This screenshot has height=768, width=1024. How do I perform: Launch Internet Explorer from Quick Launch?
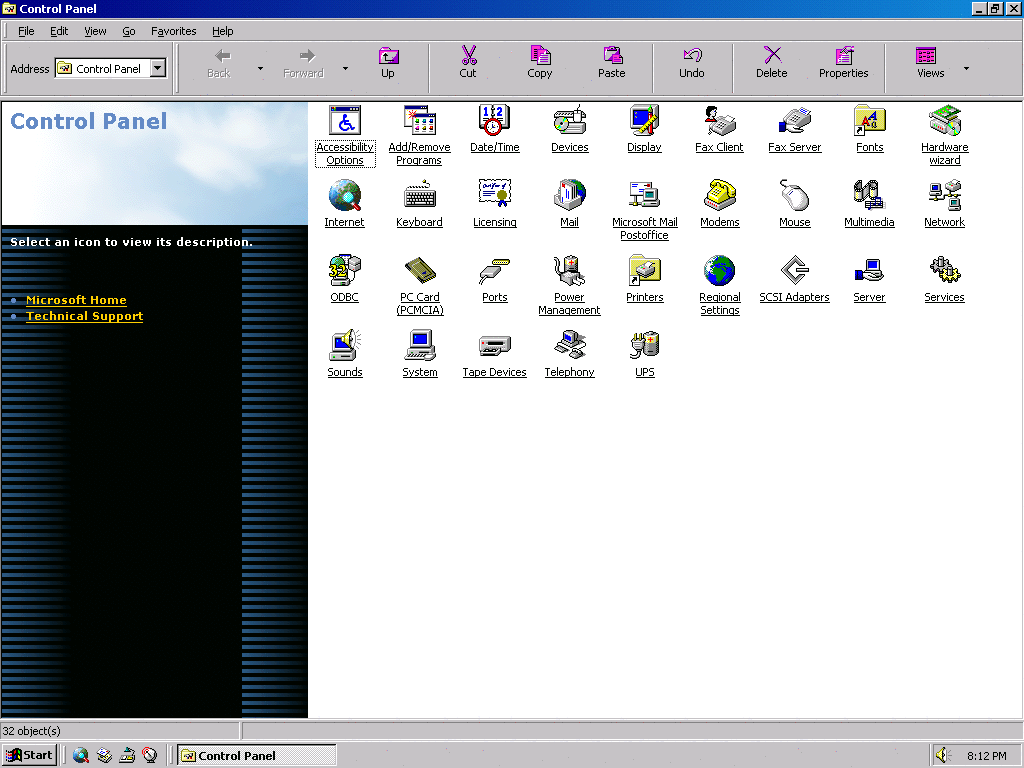80,755
